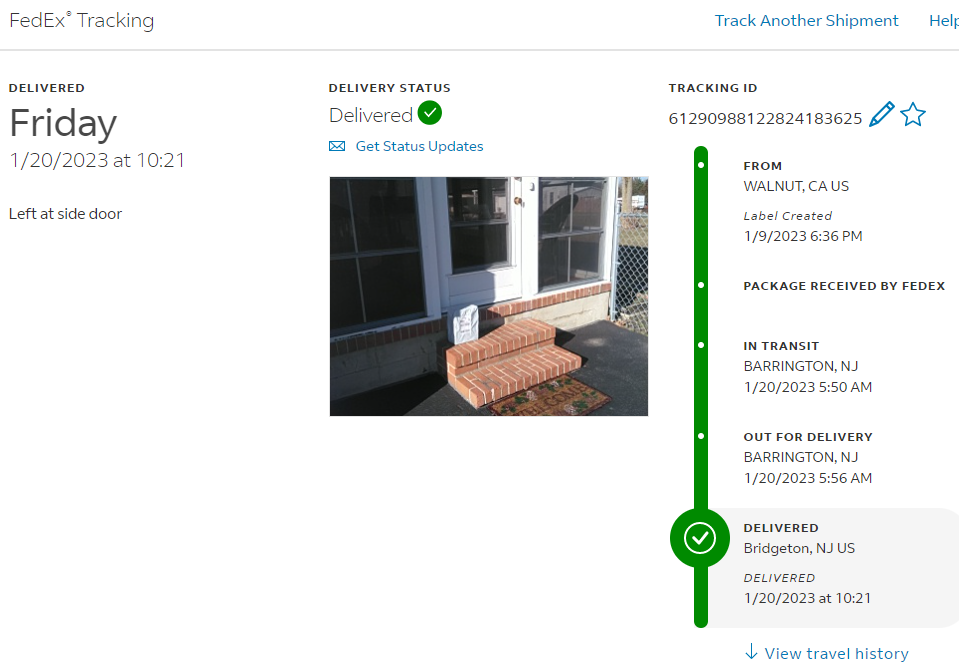Viewport: 959px width, 672px height.
Task: Click the Package Received timeline dot
Action: tap(701, 285)
